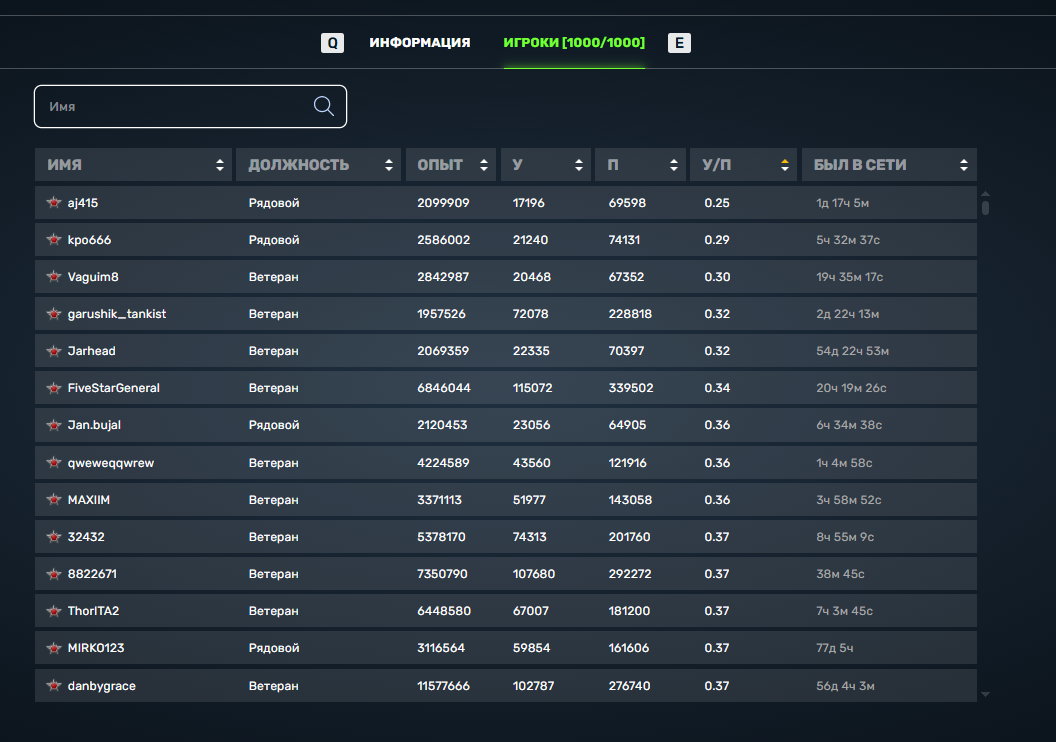Viewport: 1056px width, 742px height.
Task: Click the magnifier search icon
Action: (324, 106)
